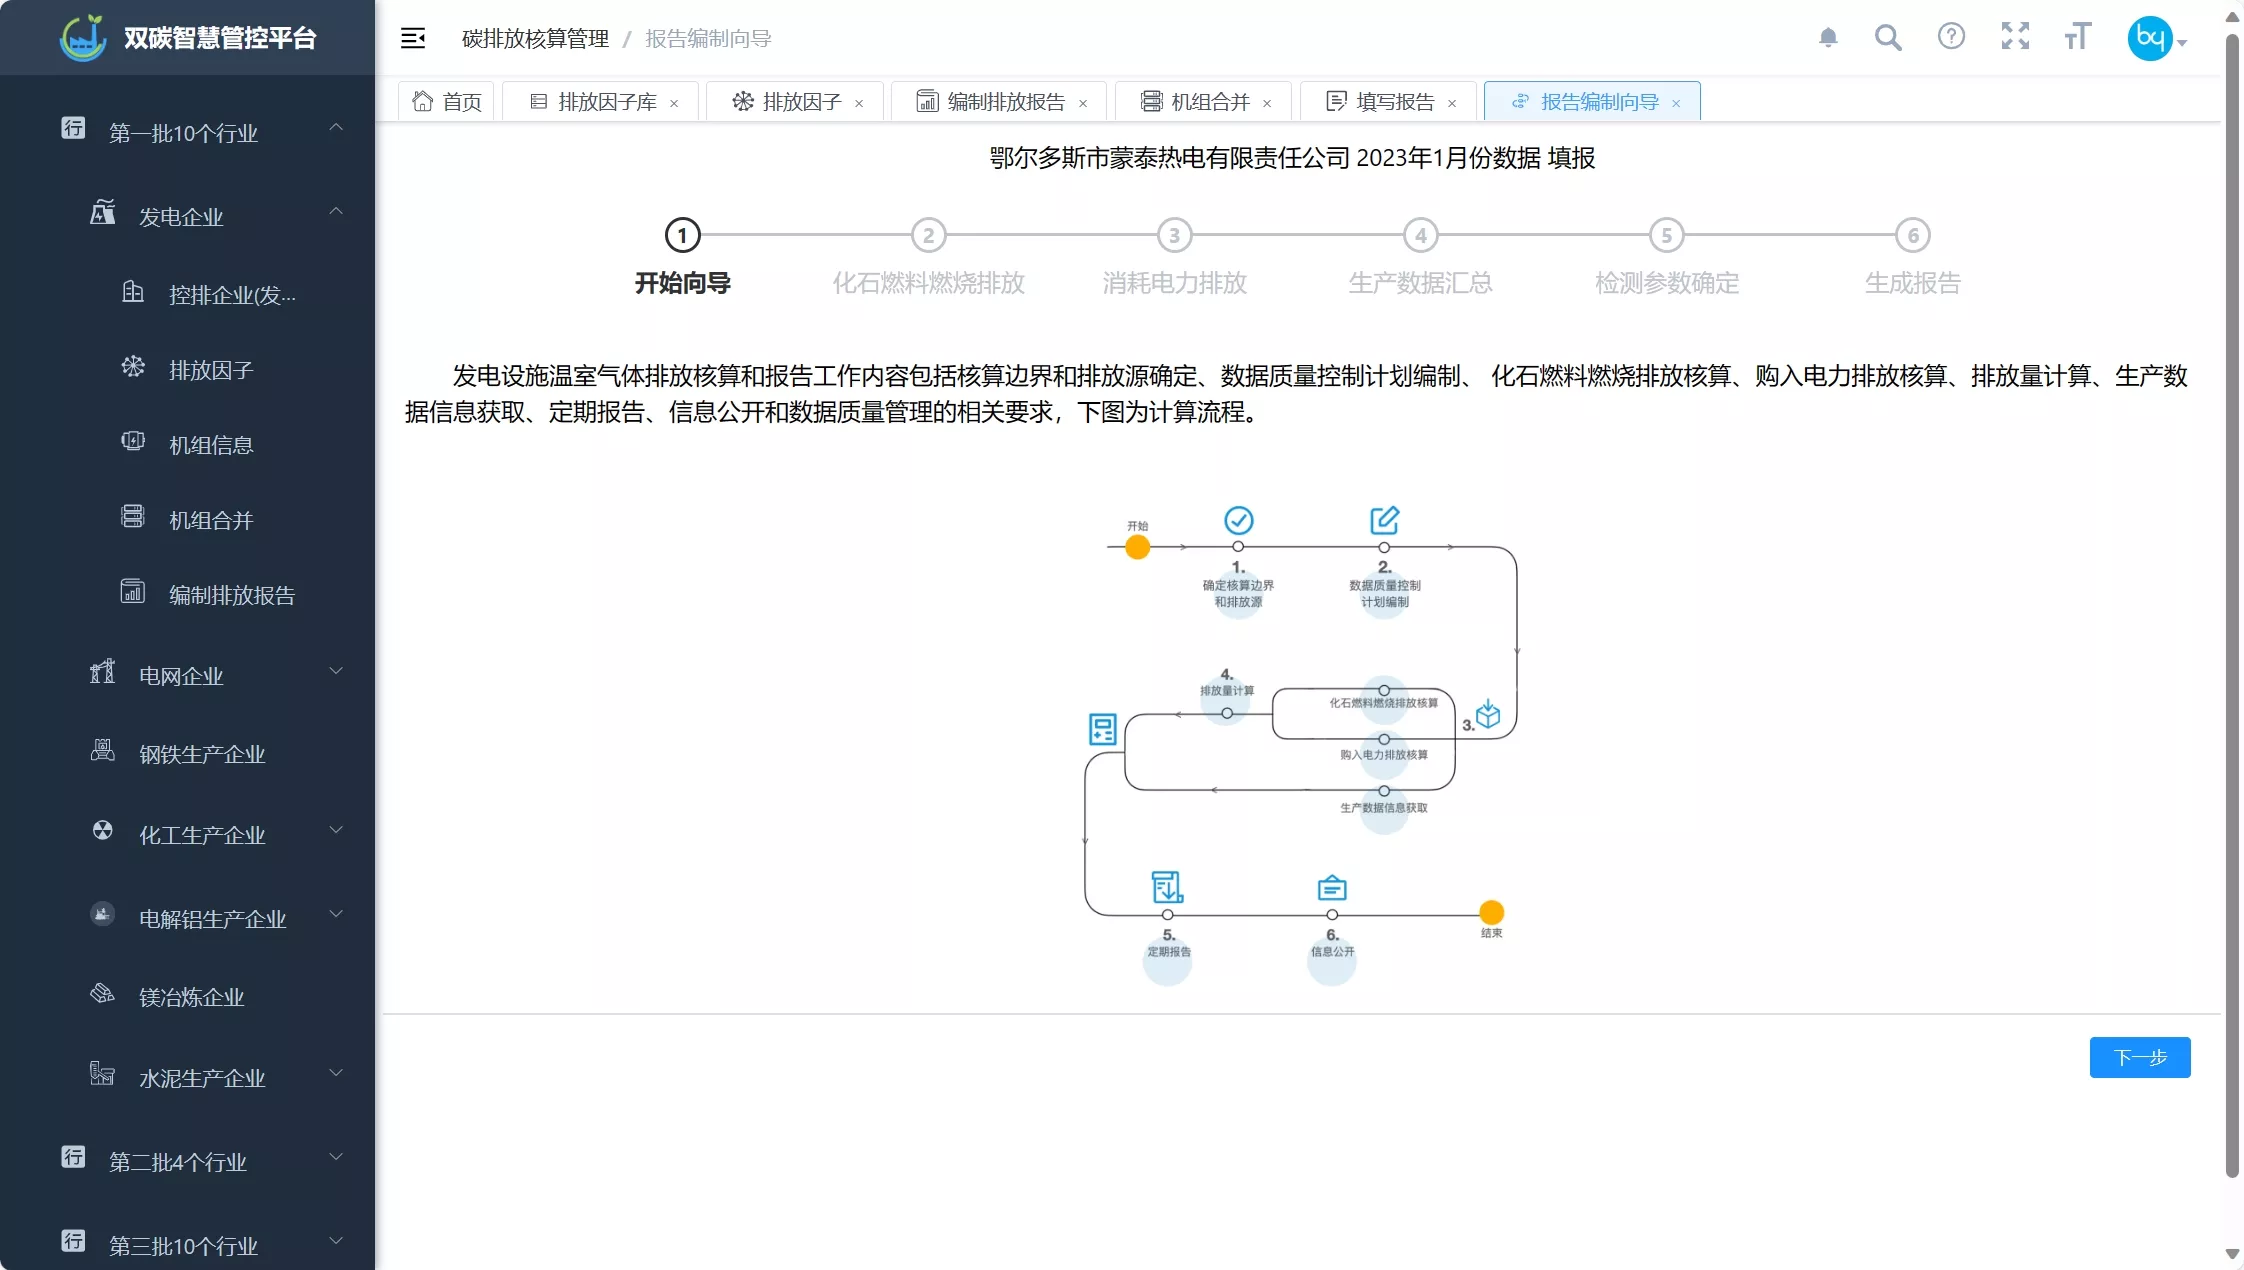Collapse the 第一批10个行业 chevron
The height and width of the screenshot is (1270, 2244).
point(336,128)
